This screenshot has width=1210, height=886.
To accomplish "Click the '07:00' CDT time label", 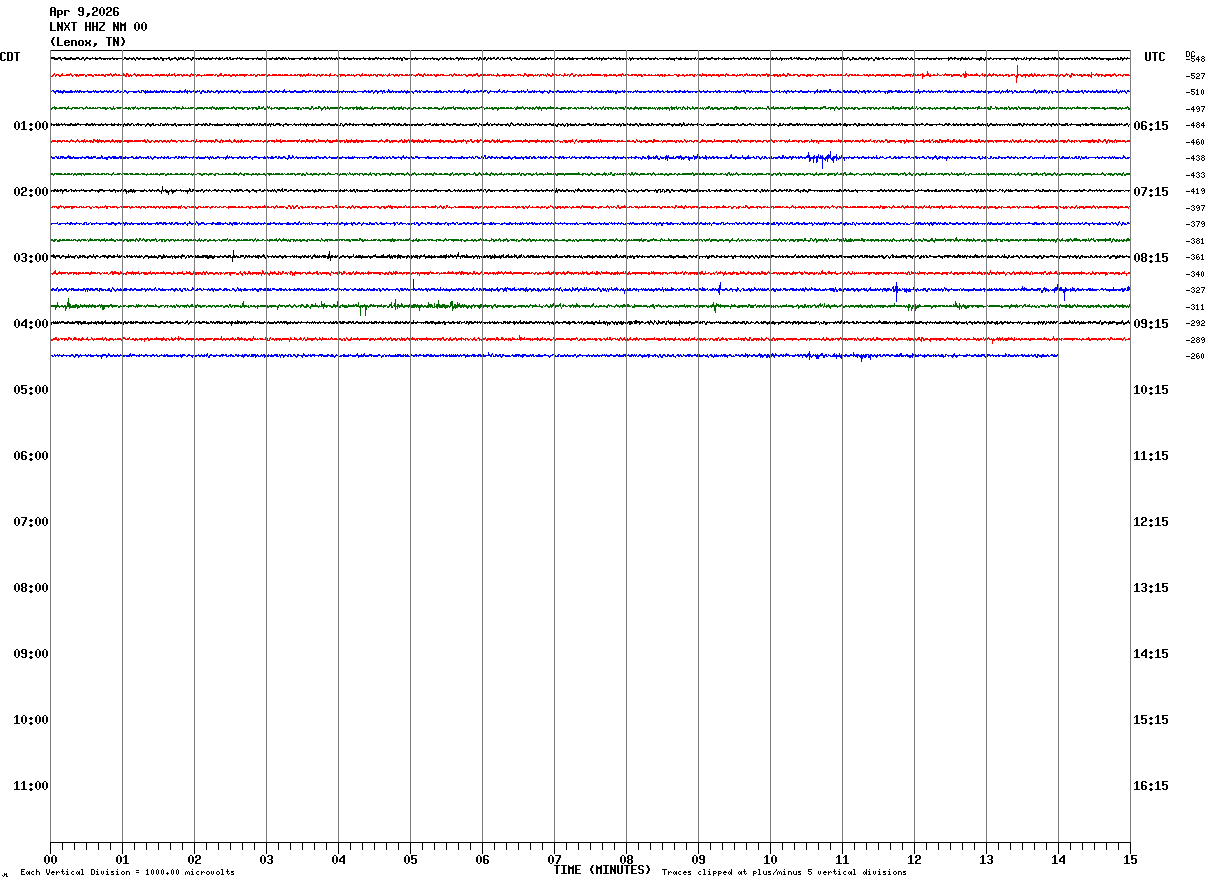I will [x=31, y=522].
